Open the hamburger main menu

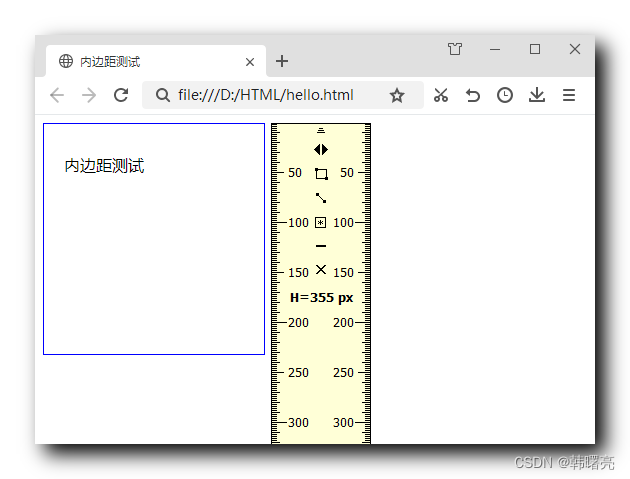(569, 95)
